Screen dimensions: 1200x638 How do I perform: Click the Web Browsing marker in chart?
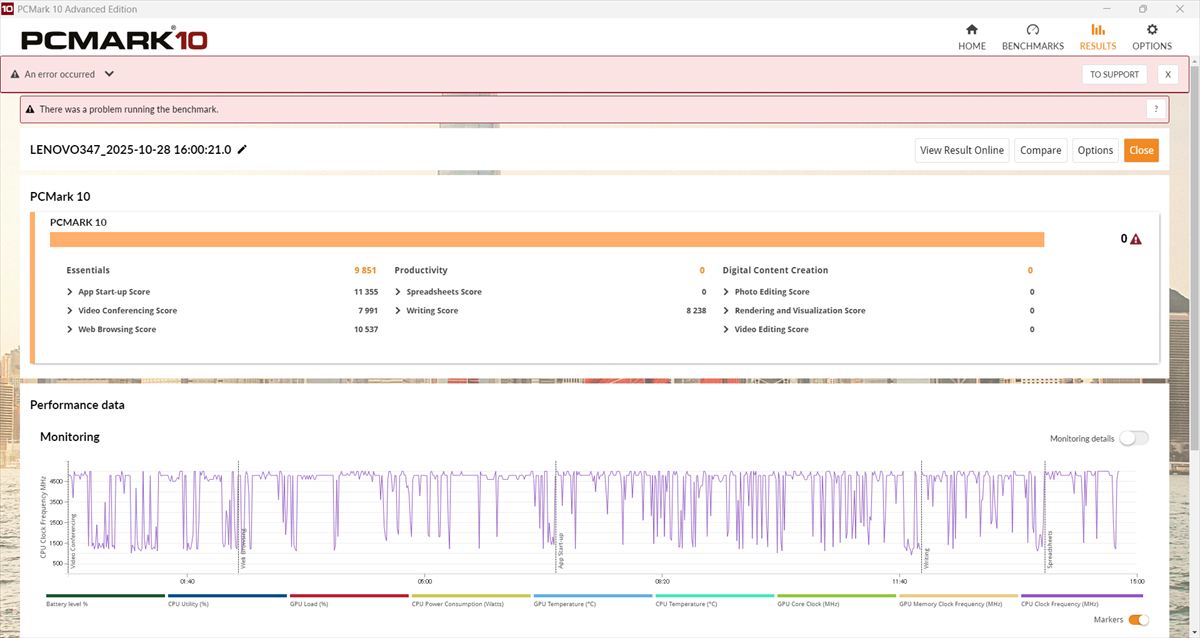coord(243,550)
